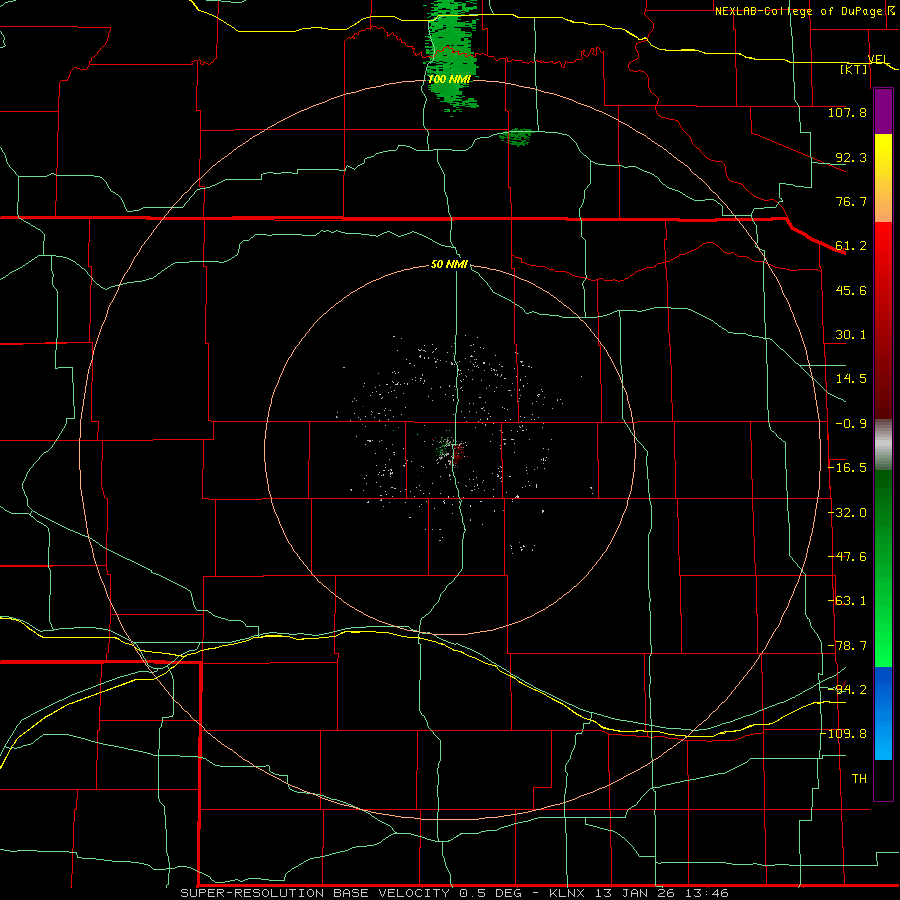
Task: Click the -109.8 velocity scale value
Action: (x=846, y=734)
